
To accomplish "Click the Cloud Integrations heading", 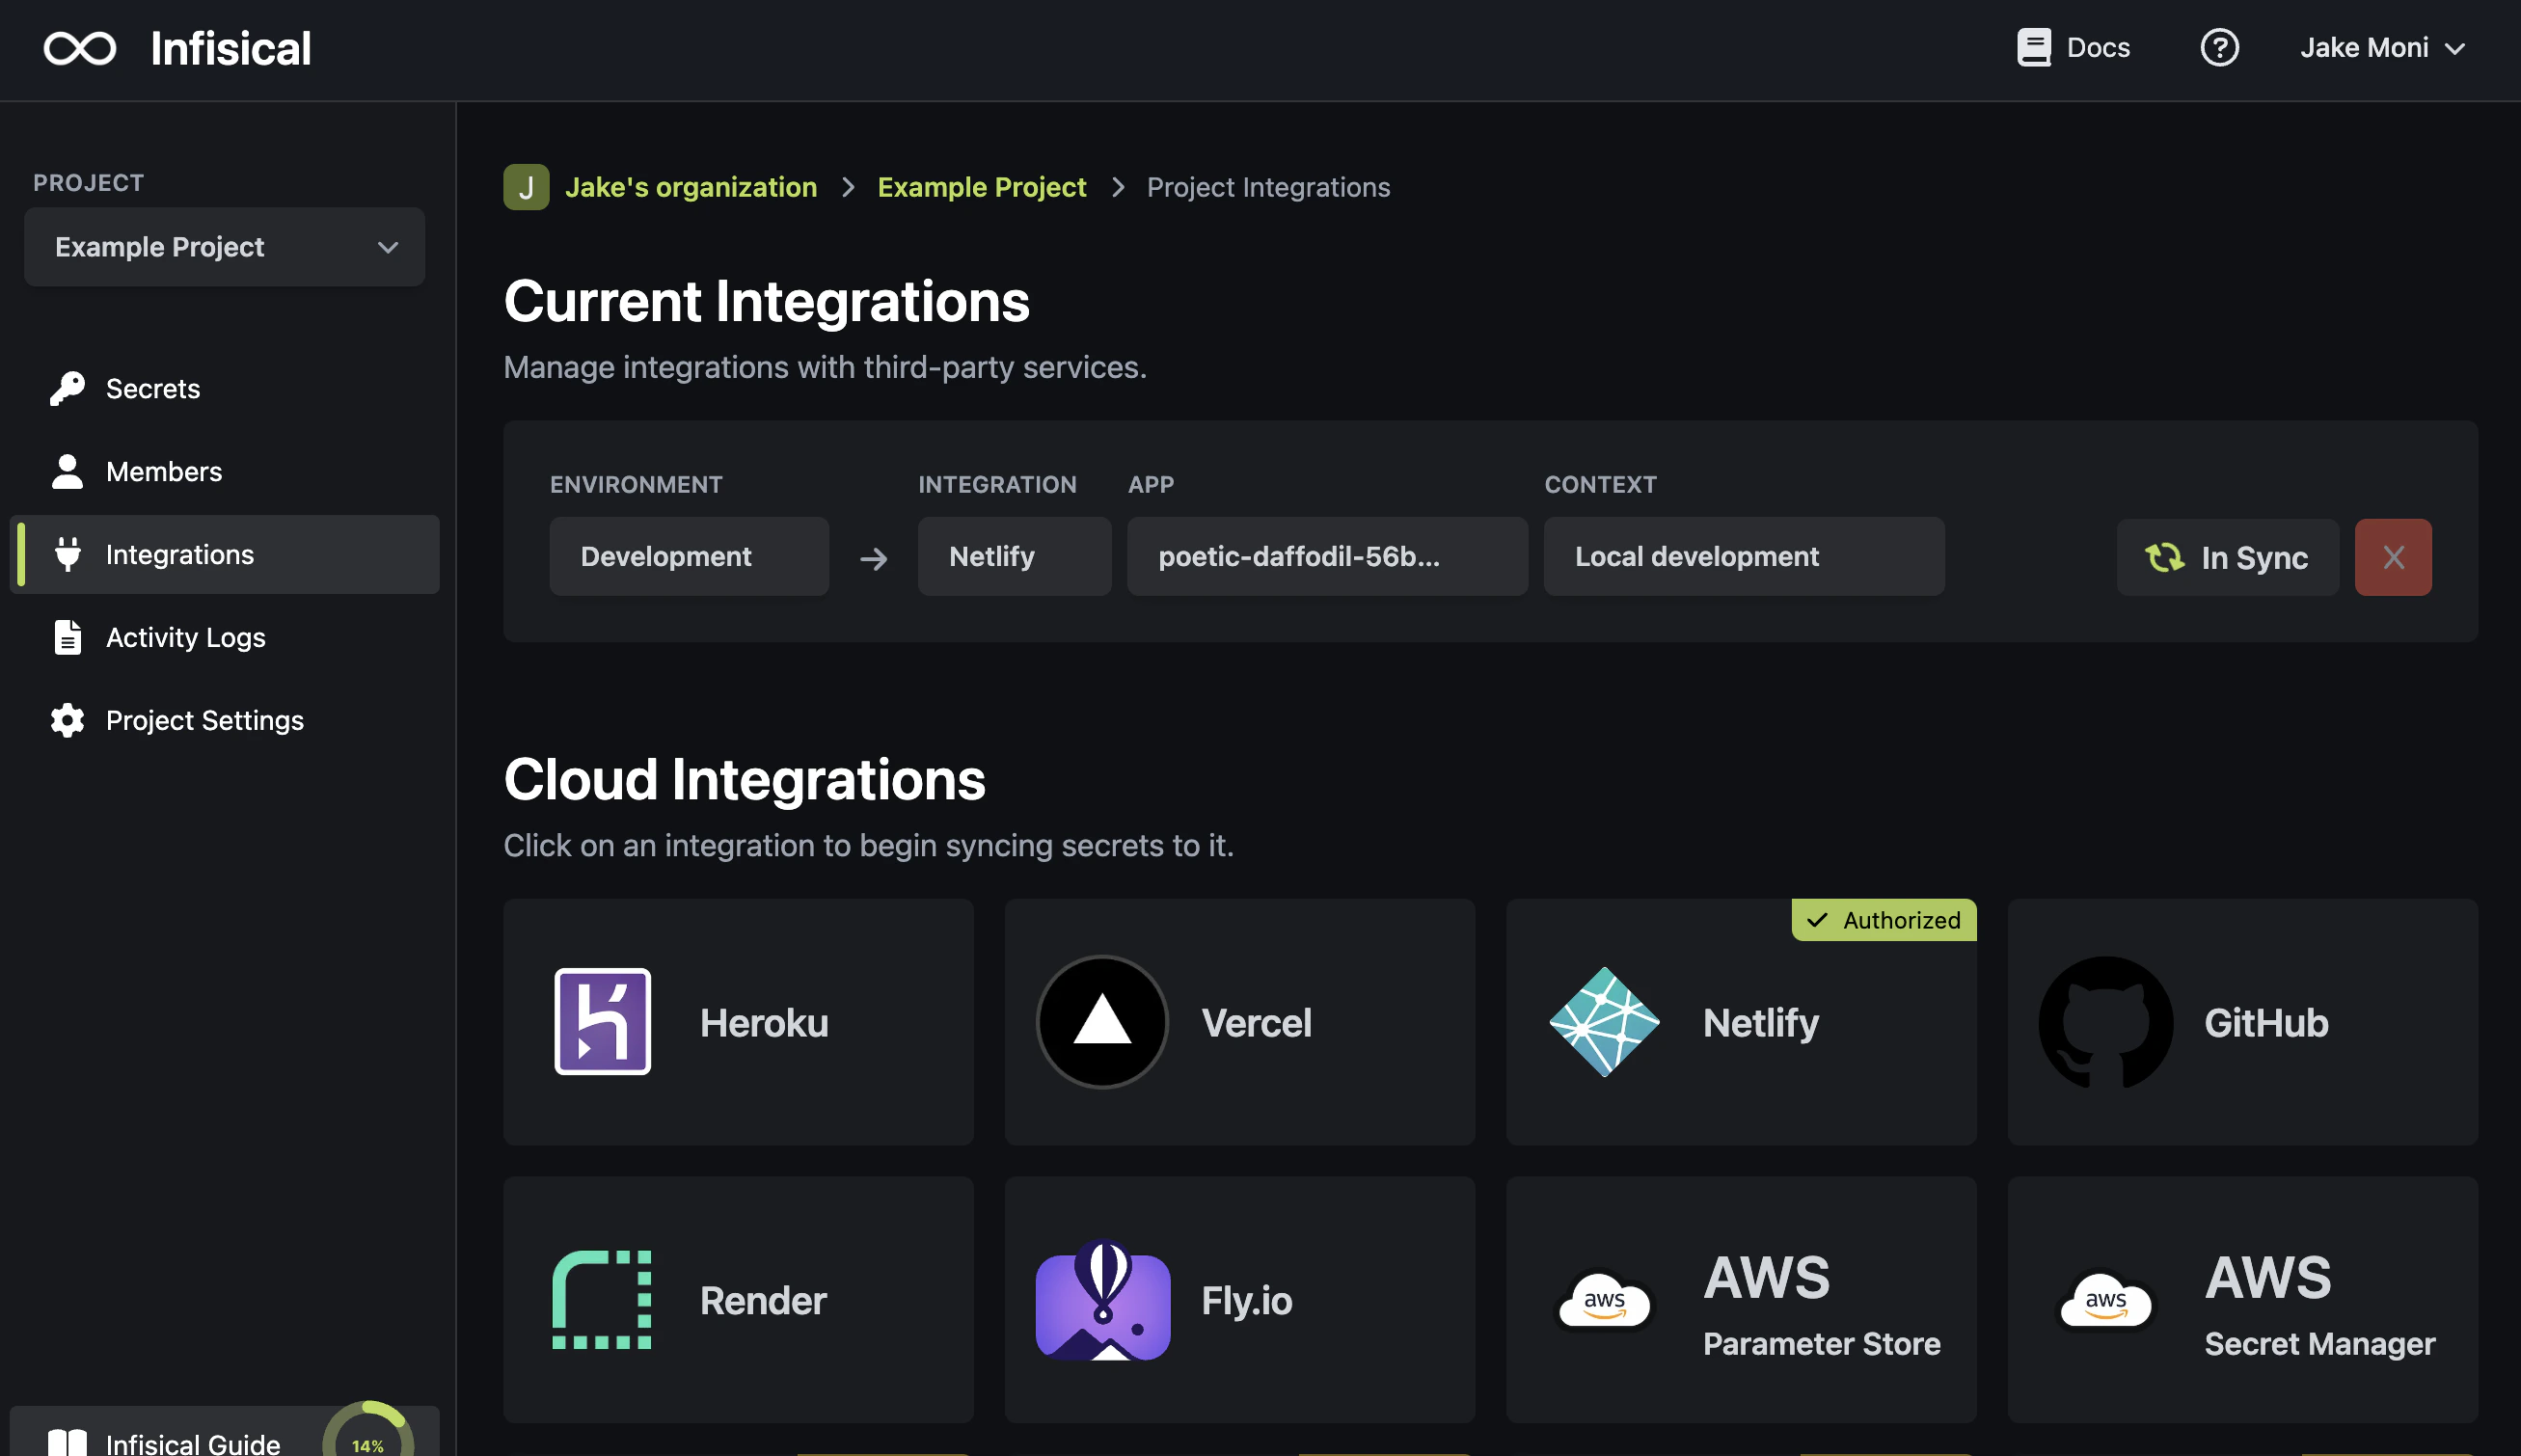I will [744, 779].
